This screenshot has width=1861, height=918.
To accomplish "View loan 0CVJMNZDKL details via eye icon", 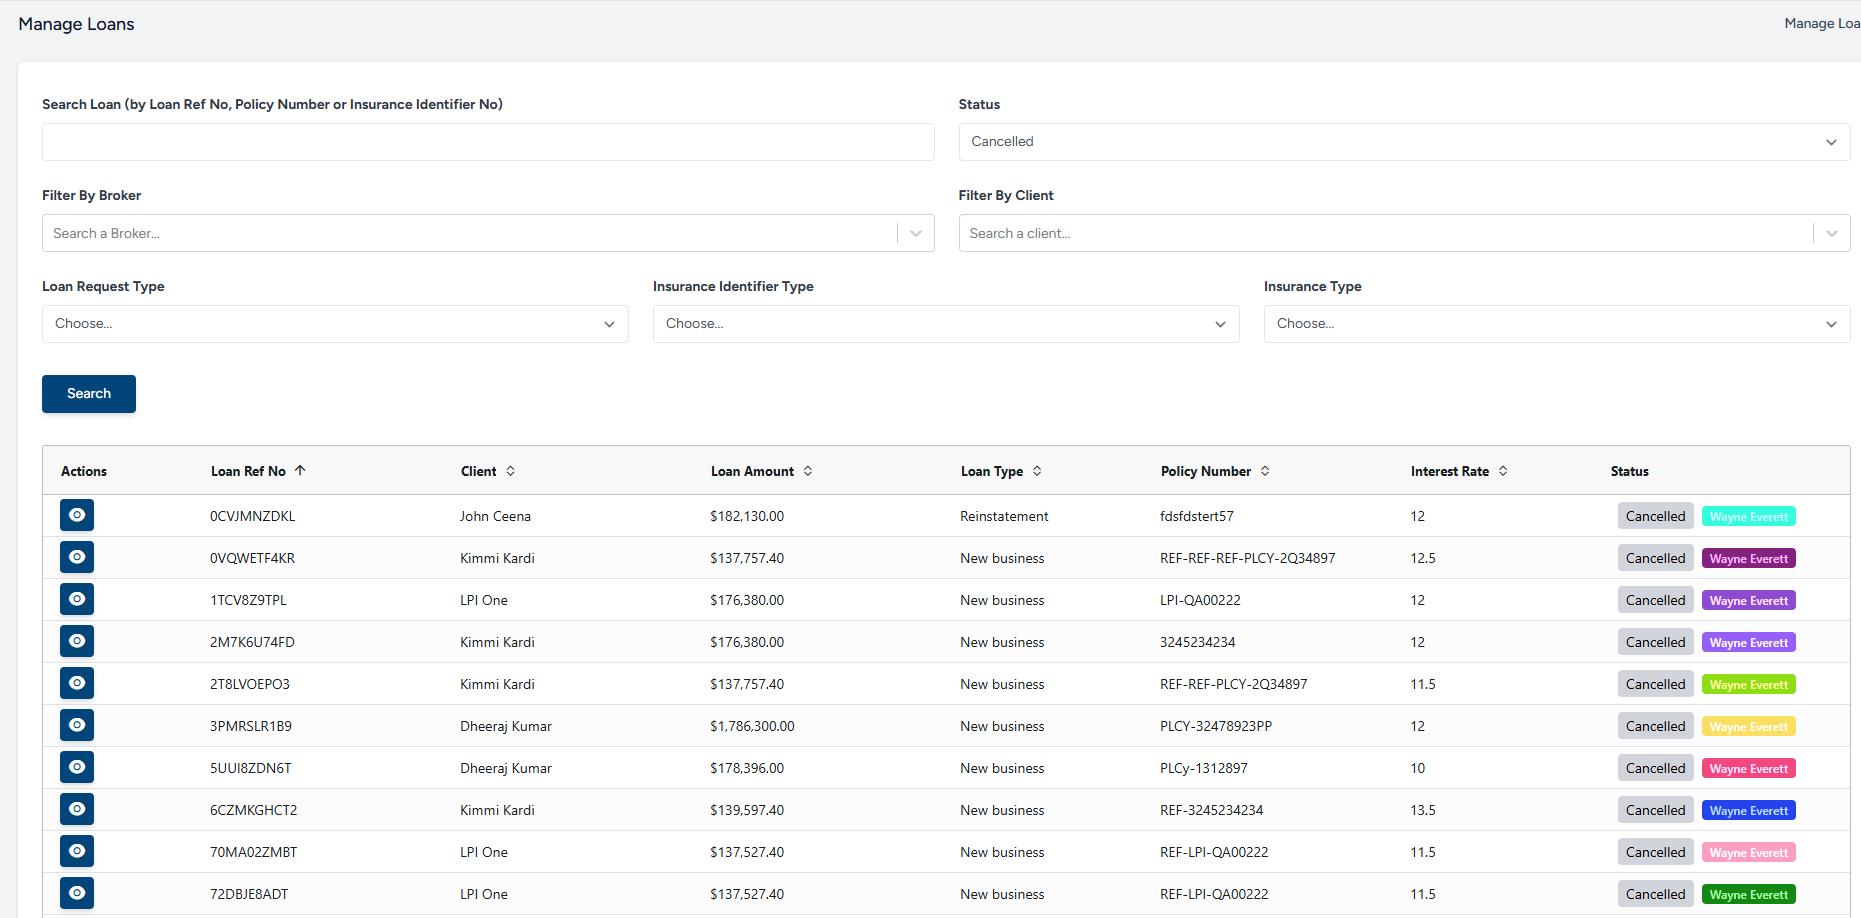I will tap(77, 515).
